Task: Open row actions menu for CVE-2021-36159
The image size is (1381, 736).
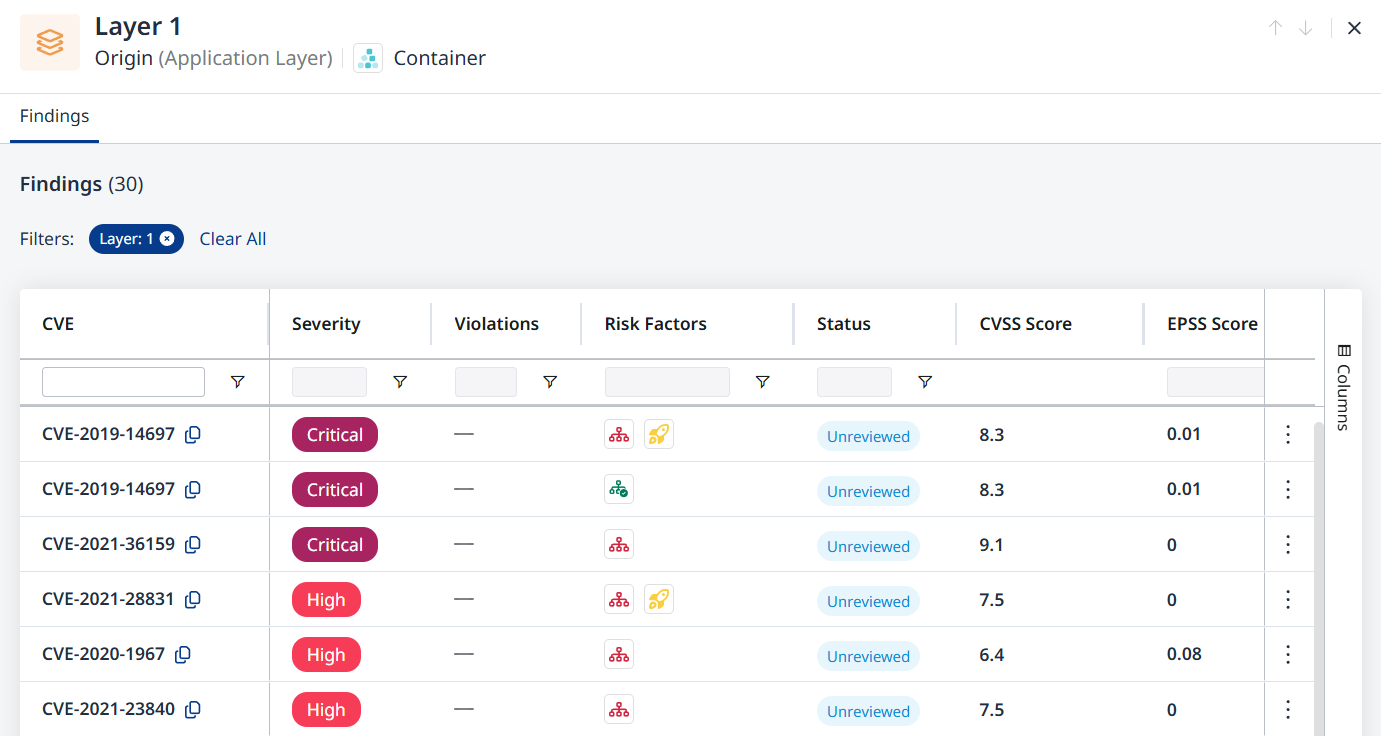Action: point(1288,545)
